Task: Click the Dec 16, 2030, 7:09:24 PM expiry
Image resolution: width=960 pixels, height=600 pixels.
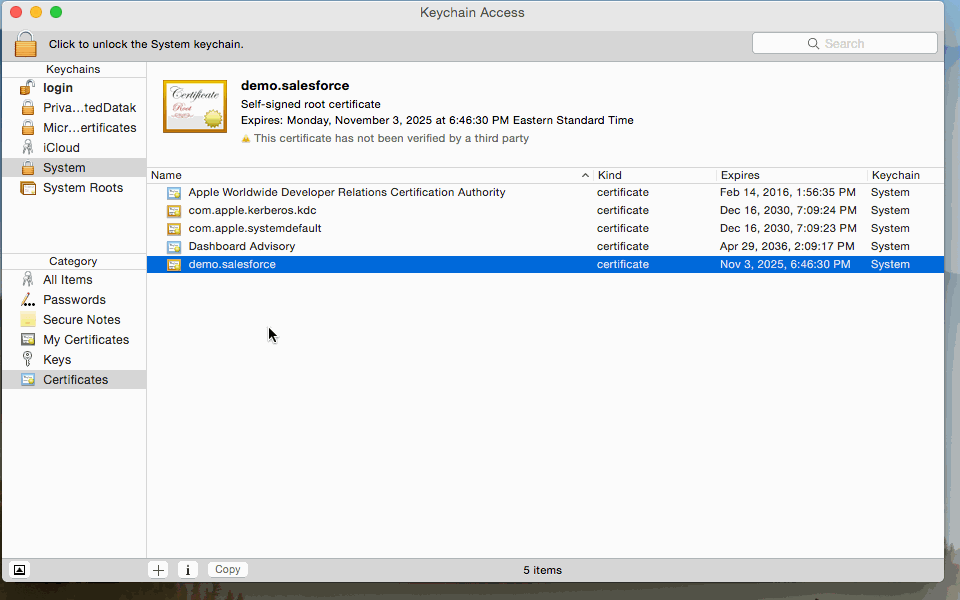Action: pyautogui.click(x=788, y=210)
